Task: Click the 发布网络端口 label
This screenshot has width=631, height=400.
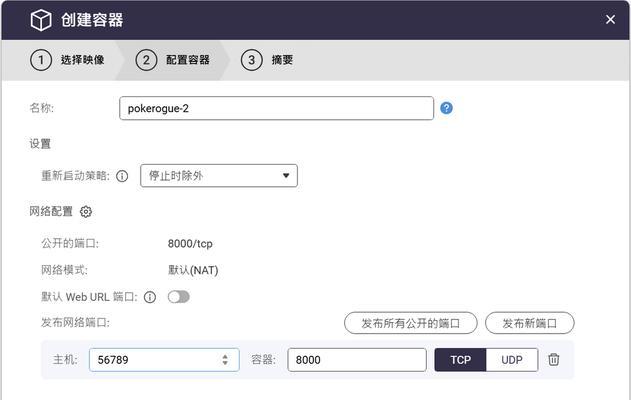Action: (75, 322)
